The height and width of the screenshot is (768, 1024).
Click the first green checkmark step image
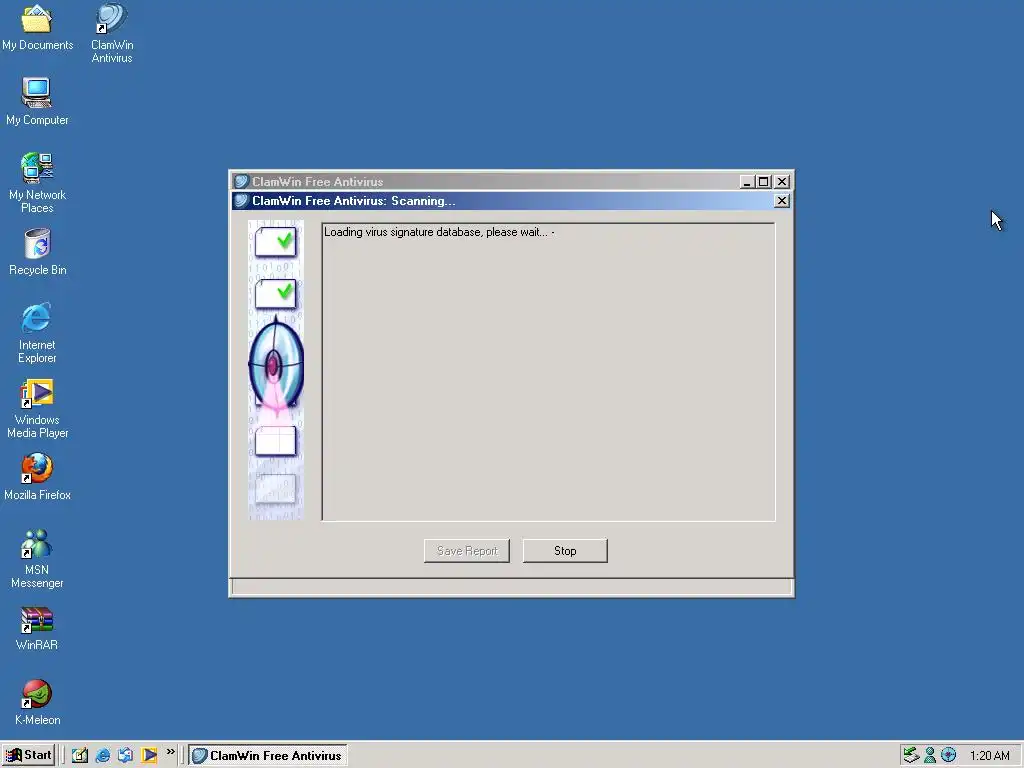click(x=276, y=242)
